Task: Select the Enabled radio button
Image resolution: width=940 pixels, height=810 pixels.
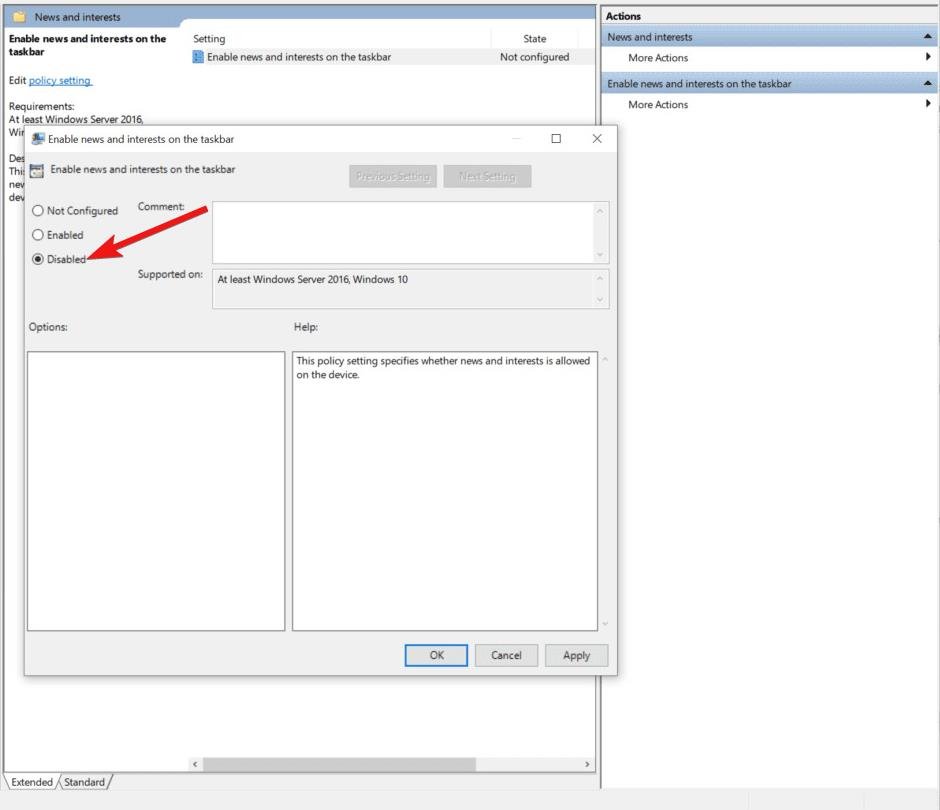Action: [x=38, y=235]
